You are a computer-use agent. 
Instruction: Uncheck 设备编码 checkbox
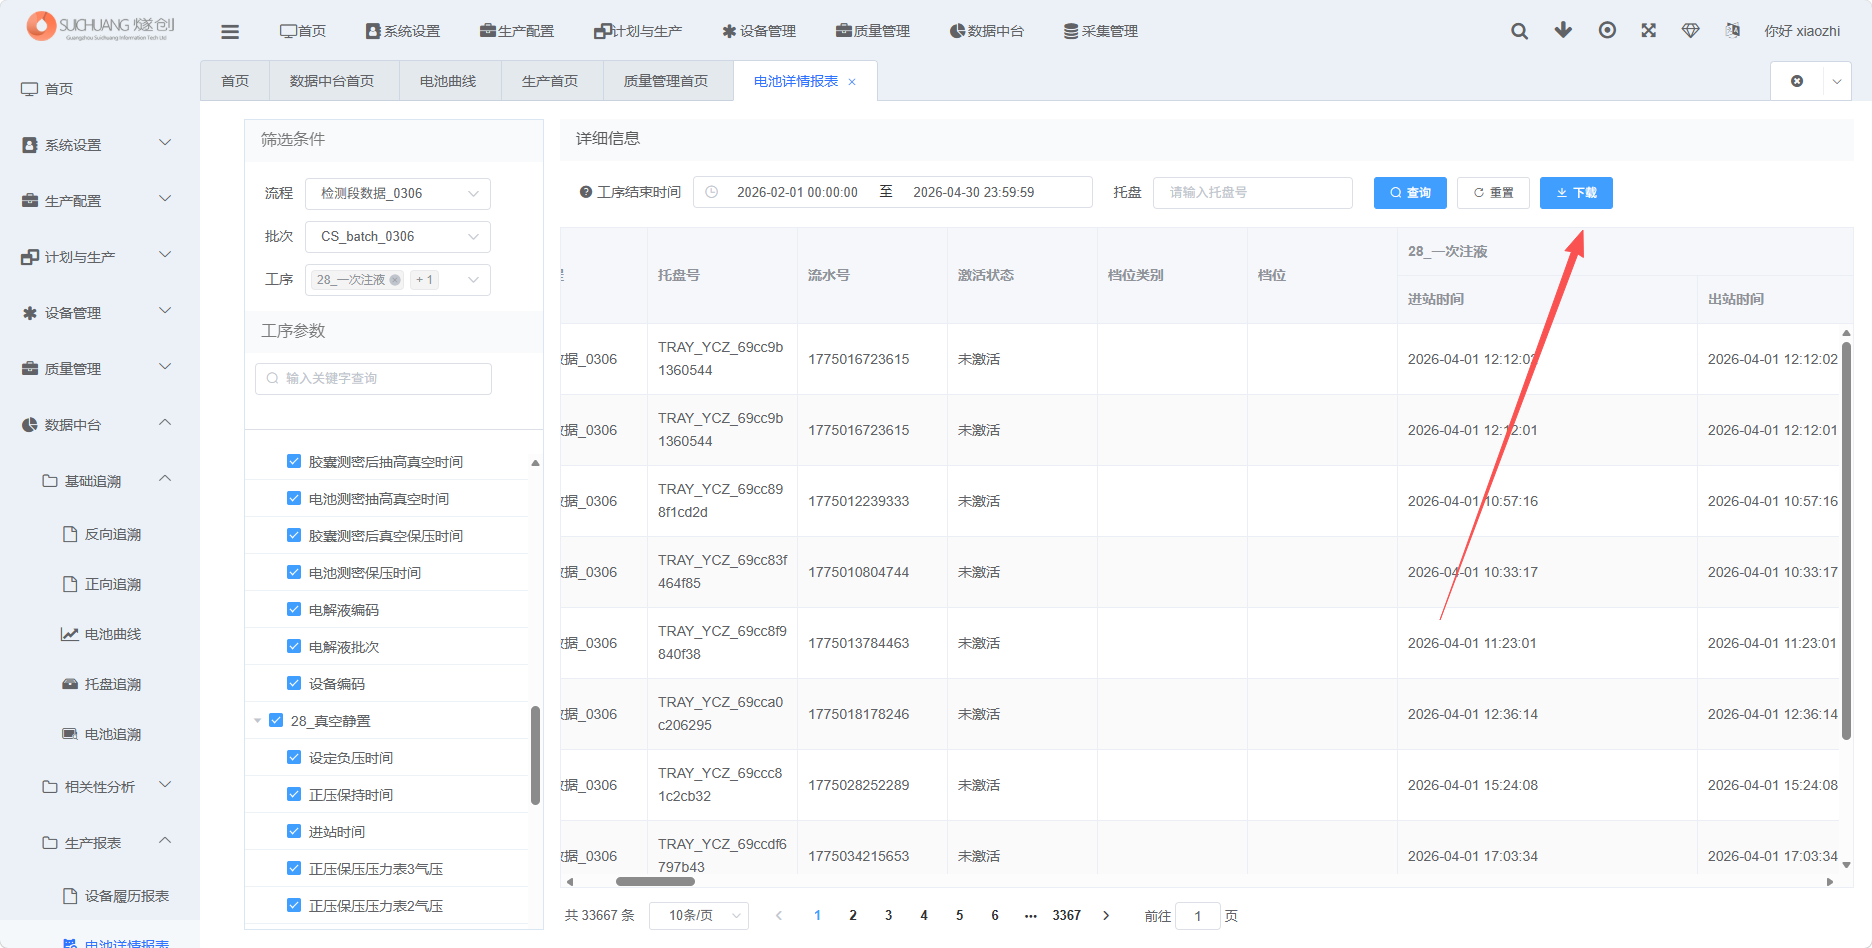click(x=294, y=683)
